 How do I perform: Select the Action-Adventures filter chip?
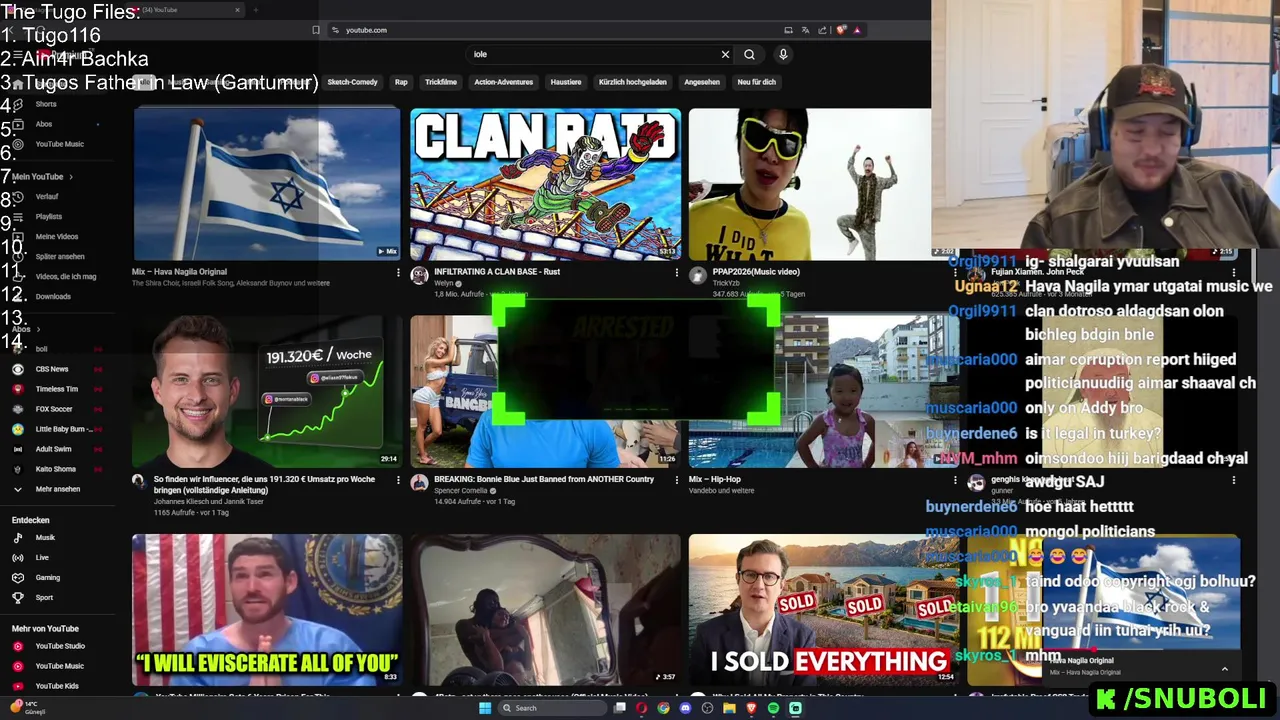[x=503, y=82]
